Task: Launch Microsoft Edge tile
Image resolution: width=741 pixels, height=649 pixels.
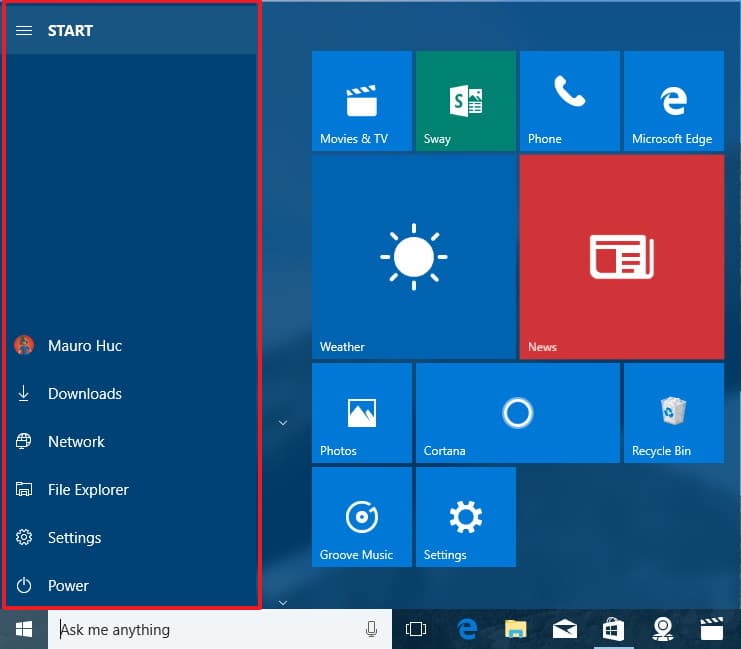Action: (x=674, y=101)
